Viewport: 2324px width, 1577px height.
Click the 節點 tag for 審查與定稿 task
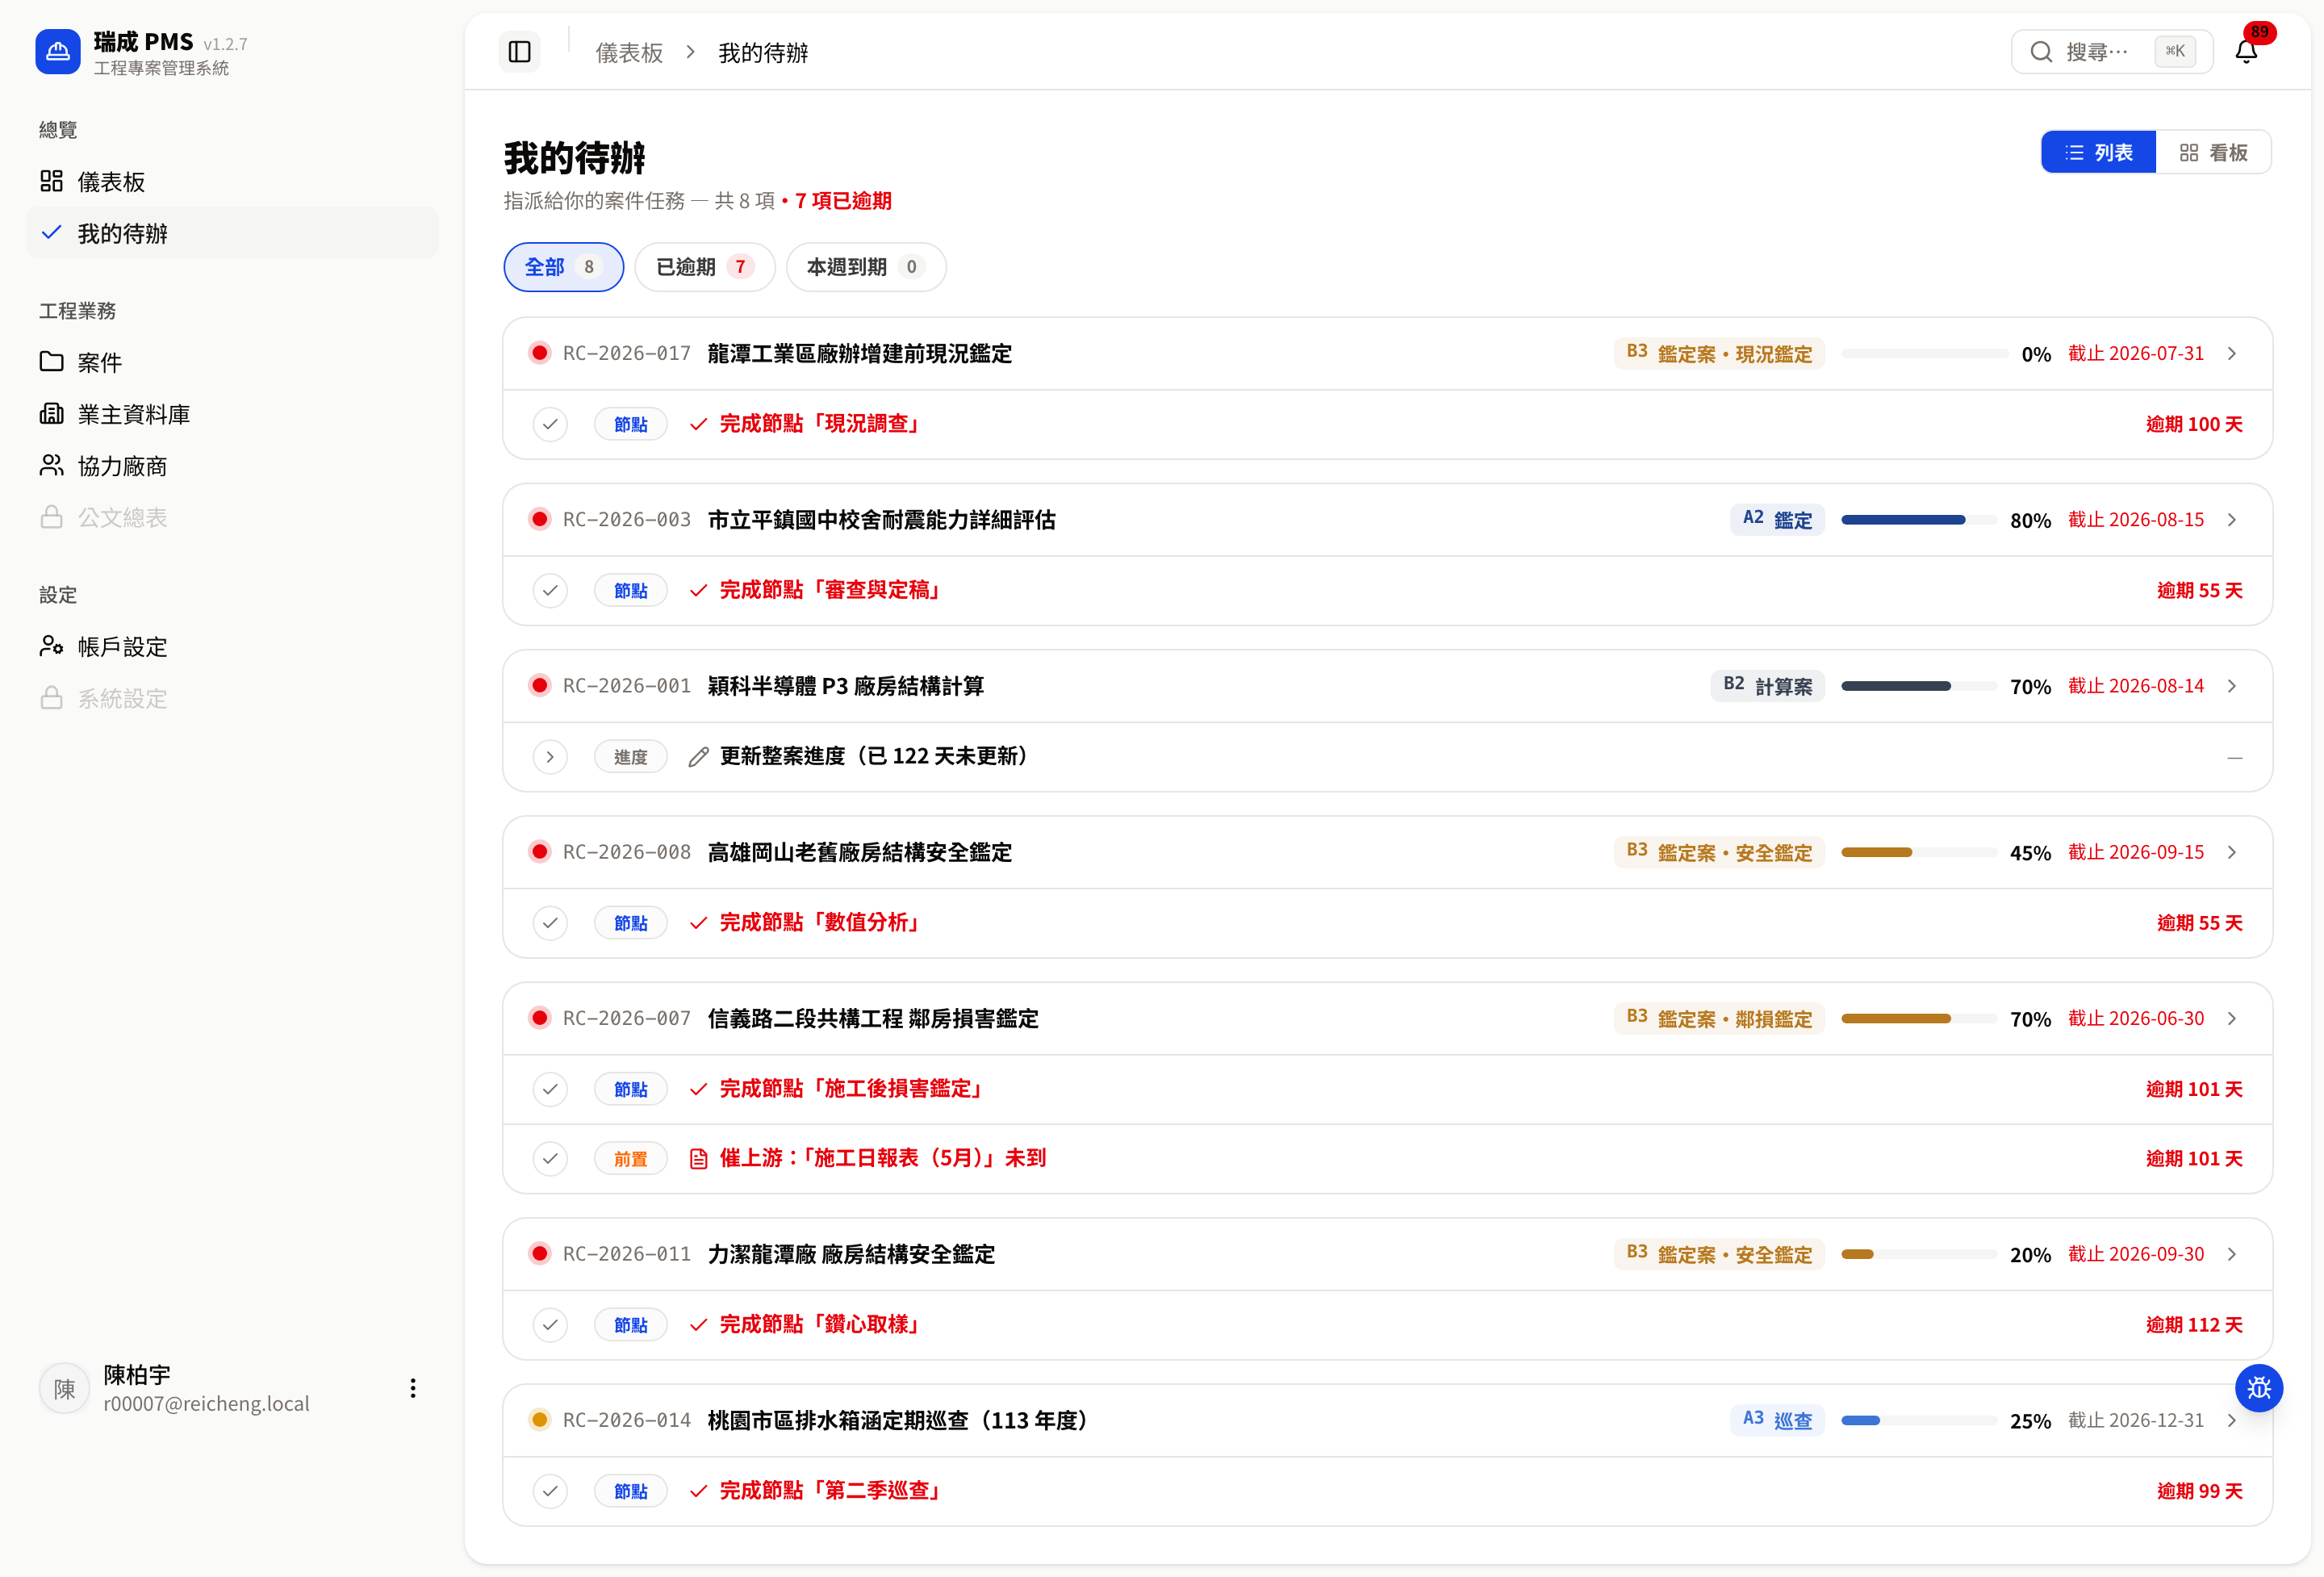point(631,591)
